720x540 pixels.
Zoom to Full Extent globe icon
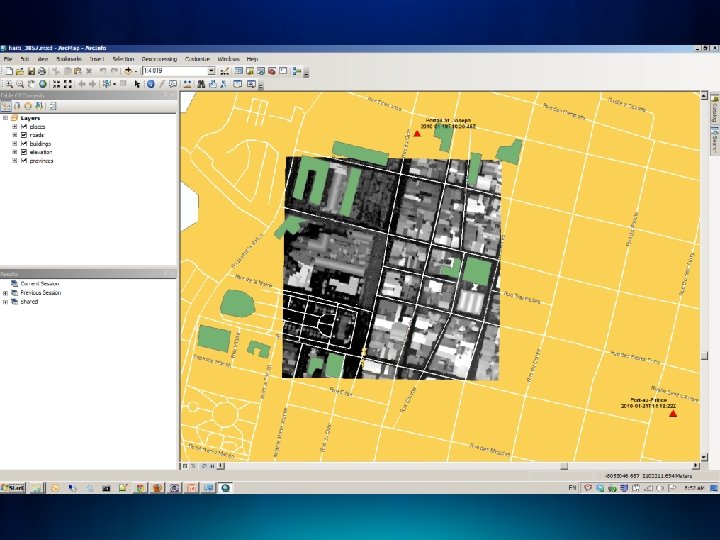(42, 84)
